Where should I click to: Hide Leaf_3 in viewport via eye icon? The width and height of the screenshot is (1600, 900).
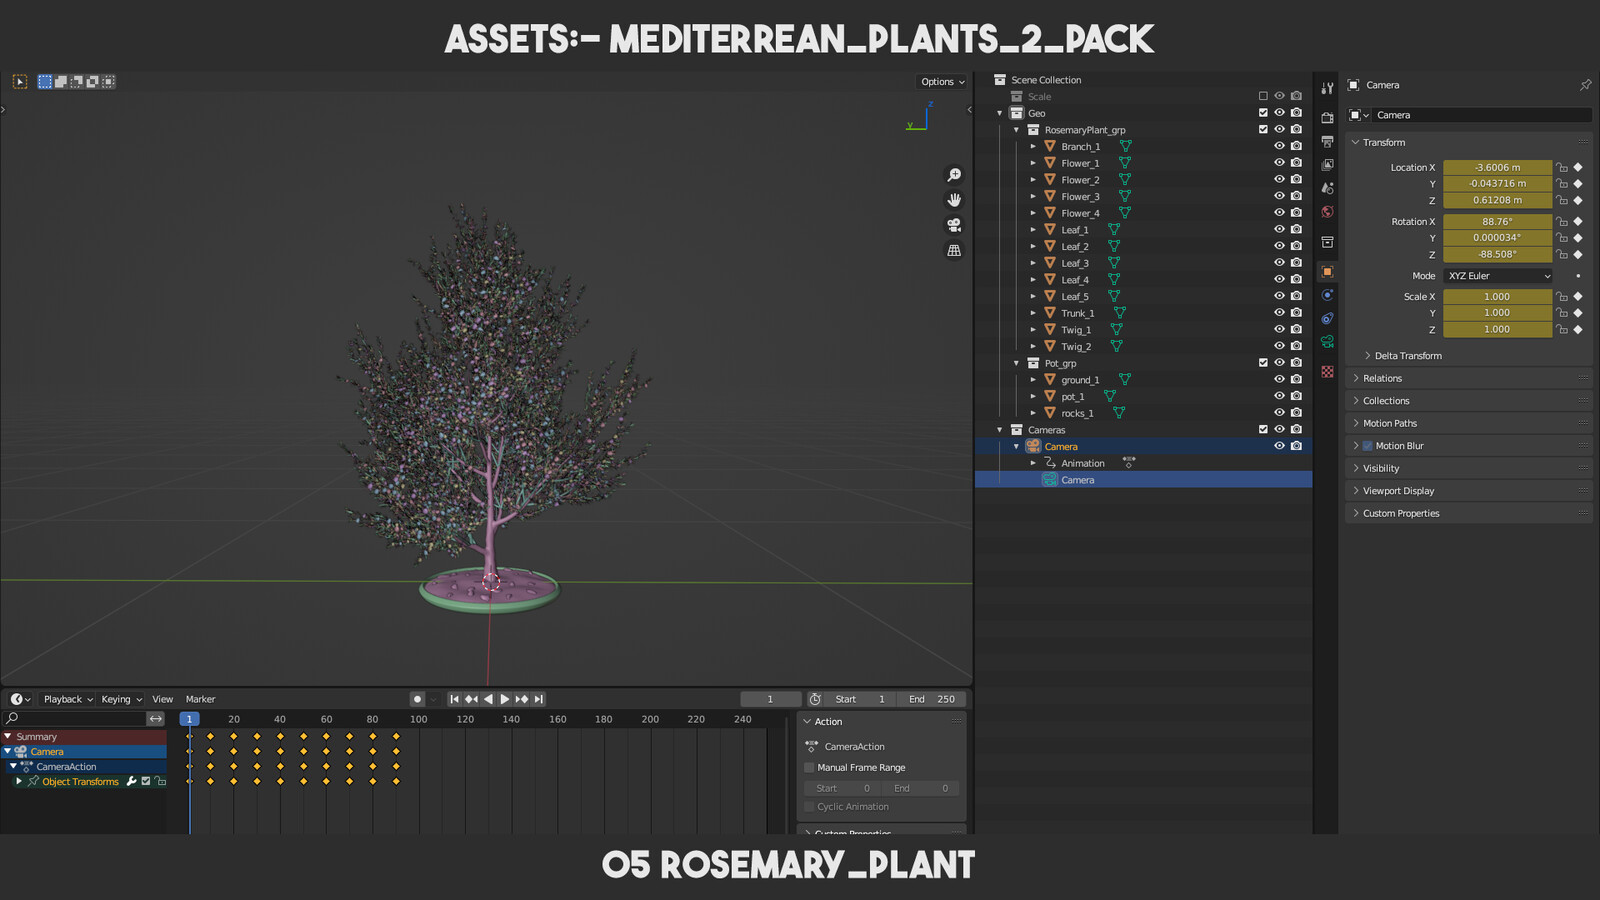tap(1279, 263)
